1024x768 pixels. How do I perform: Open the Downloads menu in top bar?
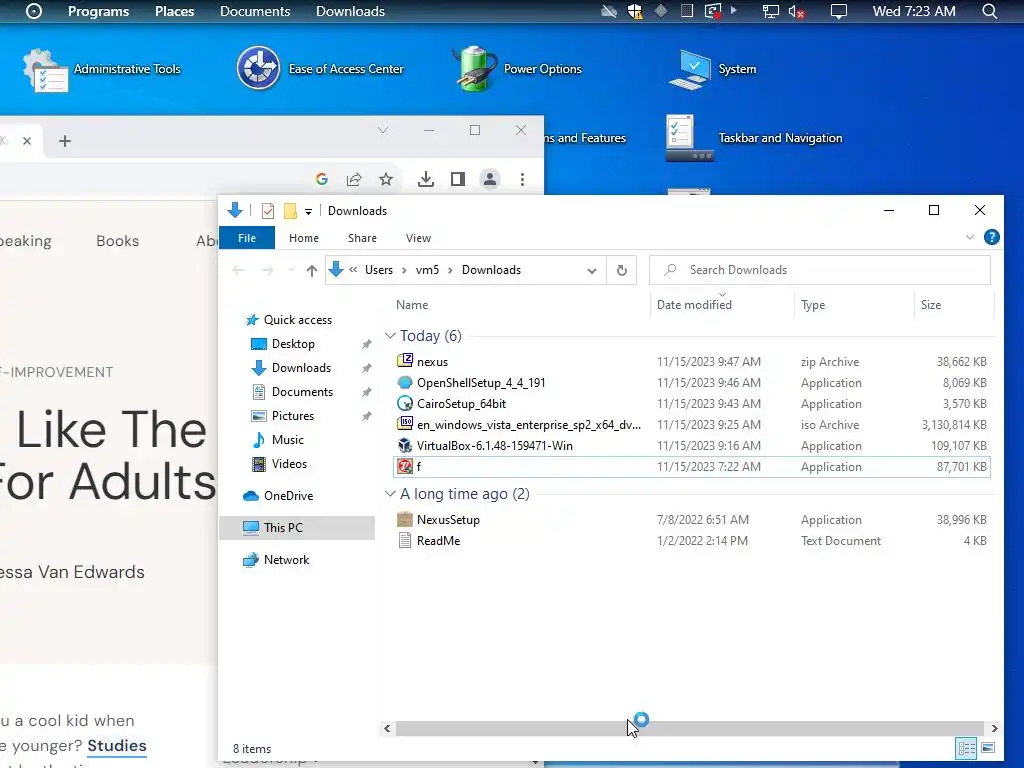tap(350, 11)
